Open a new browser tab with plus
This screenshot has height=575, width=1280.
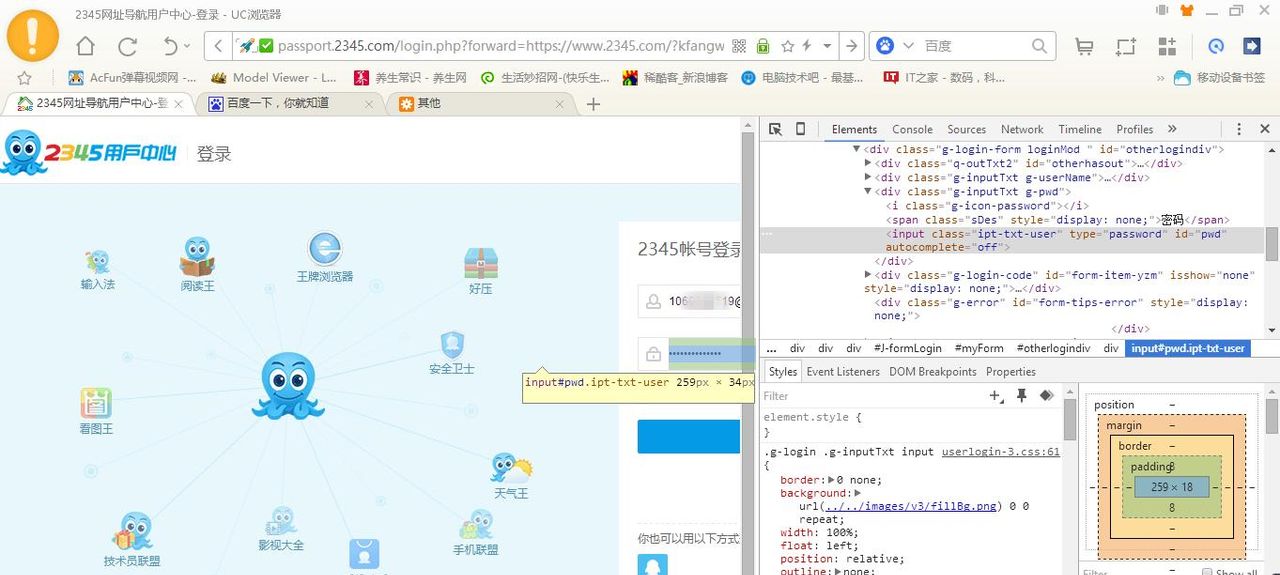pos(593,103)
